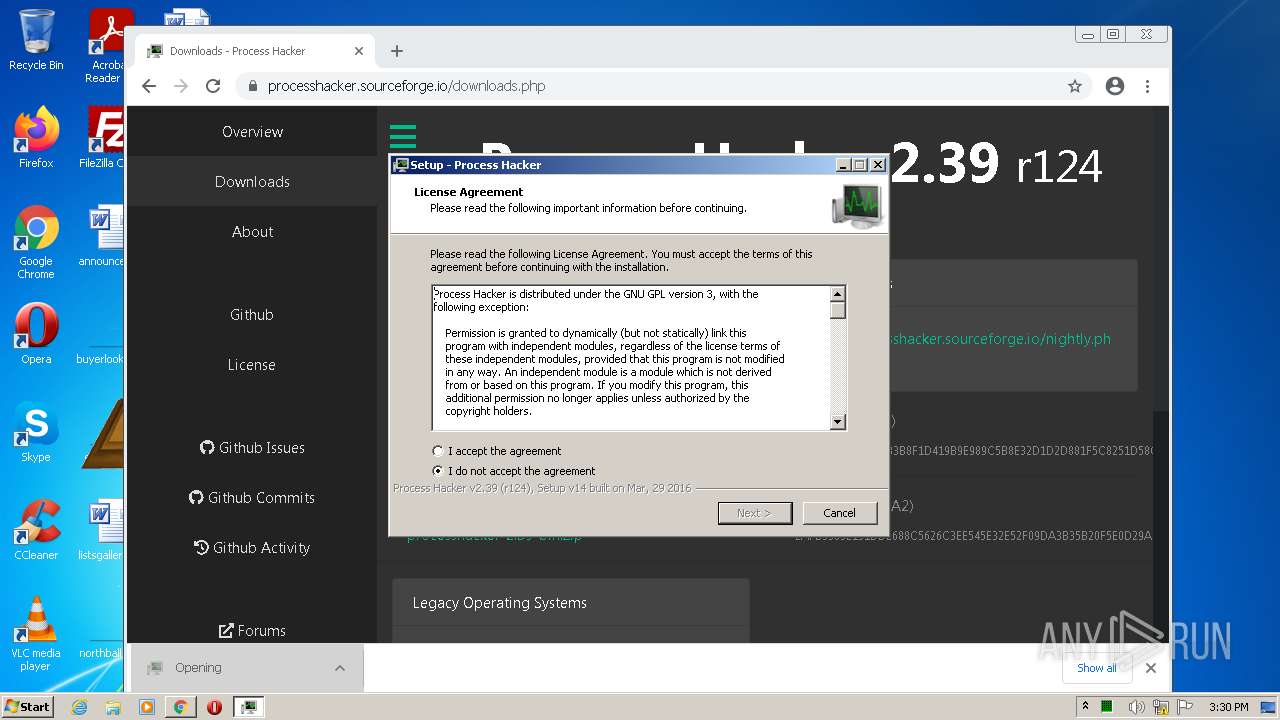Image resolution: width=1280 pixels, height=720 pixels.
Task: Open a new Chrome tab
Action: coord(397,51)
